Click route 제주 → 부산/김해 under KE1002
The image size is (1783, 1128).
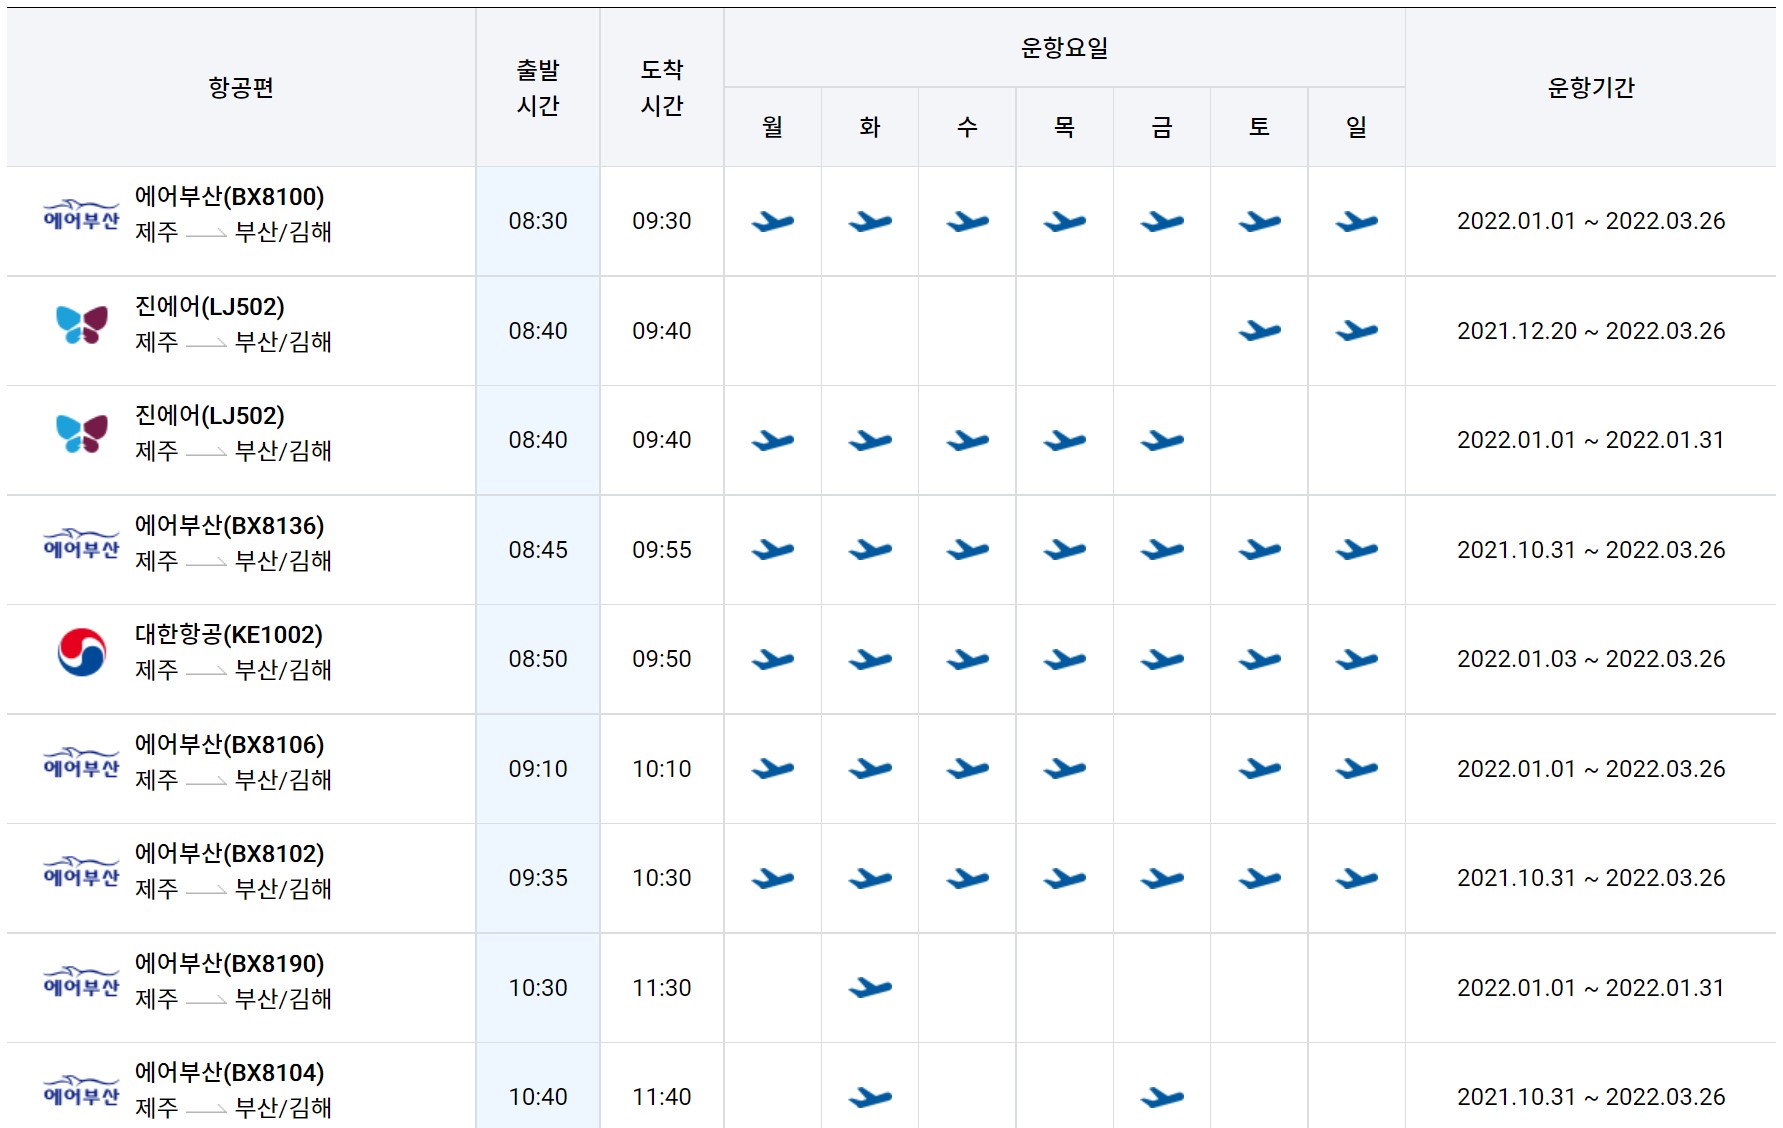pos(233,670)
